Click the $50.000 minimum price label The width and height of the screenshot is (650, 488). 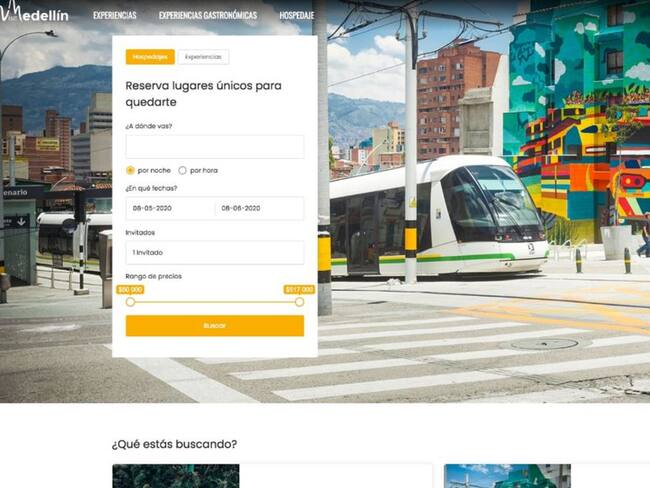[x=130, y=289]
